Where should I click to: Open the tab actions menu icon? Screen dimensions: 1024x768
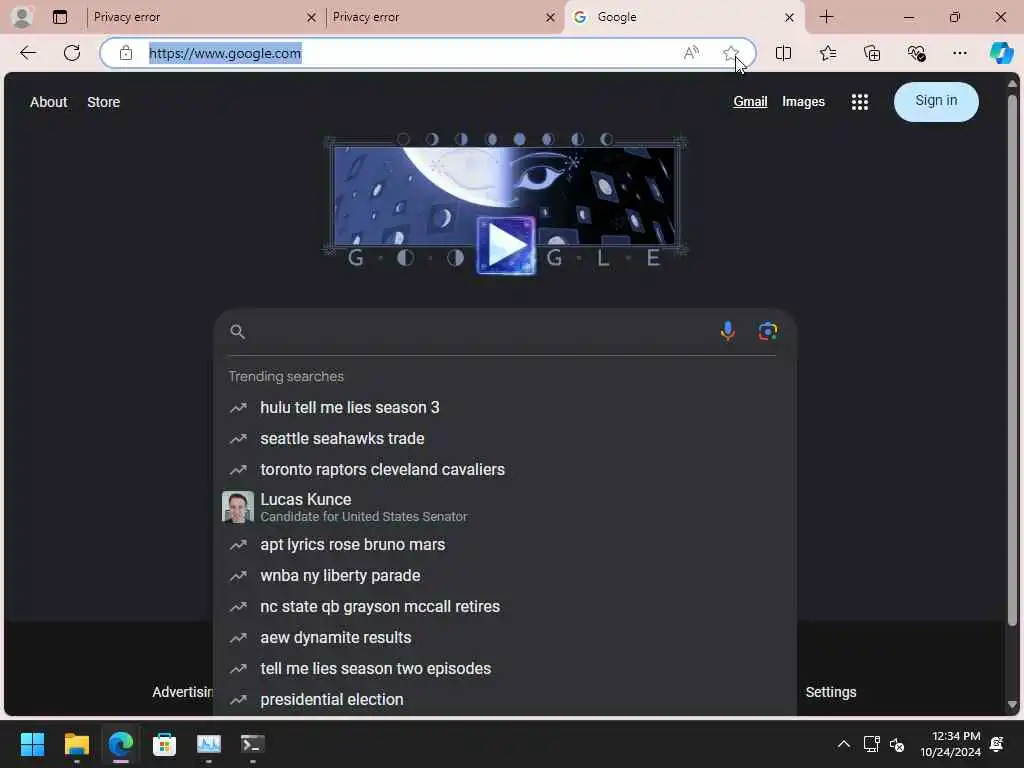coord(59,17)
